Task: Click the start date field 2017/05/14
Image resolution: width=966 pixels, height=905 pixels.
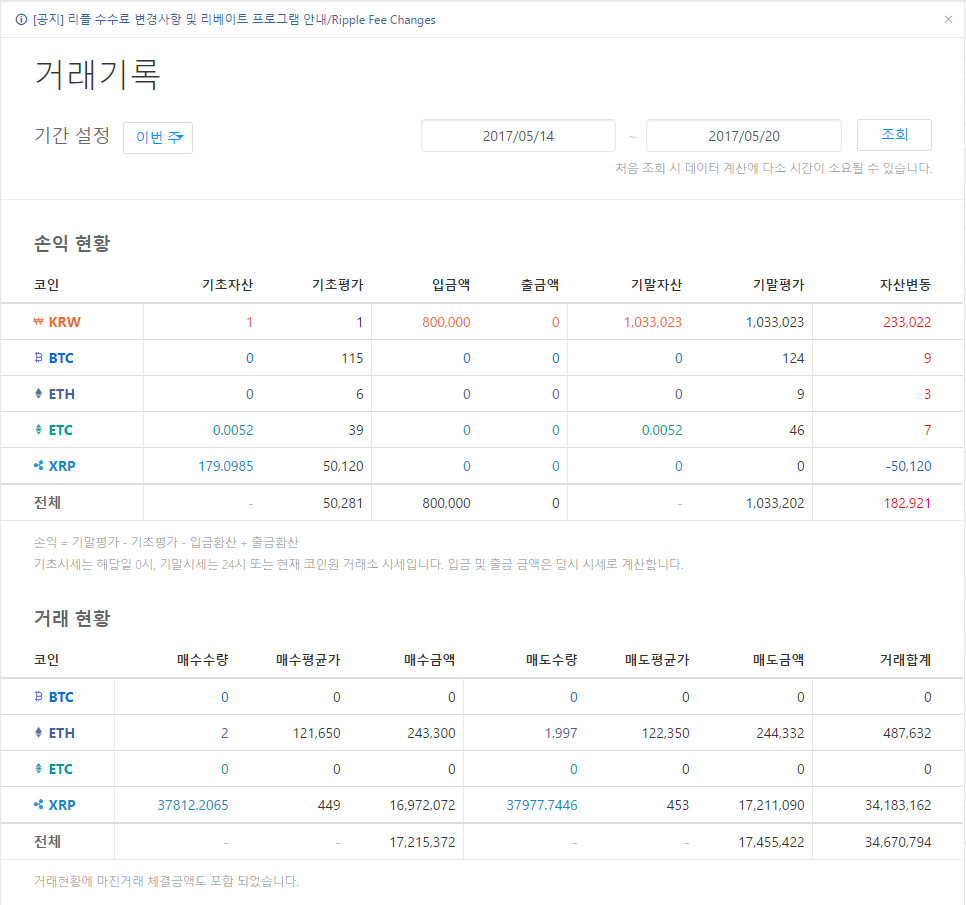Action: (x=518, y=136)
